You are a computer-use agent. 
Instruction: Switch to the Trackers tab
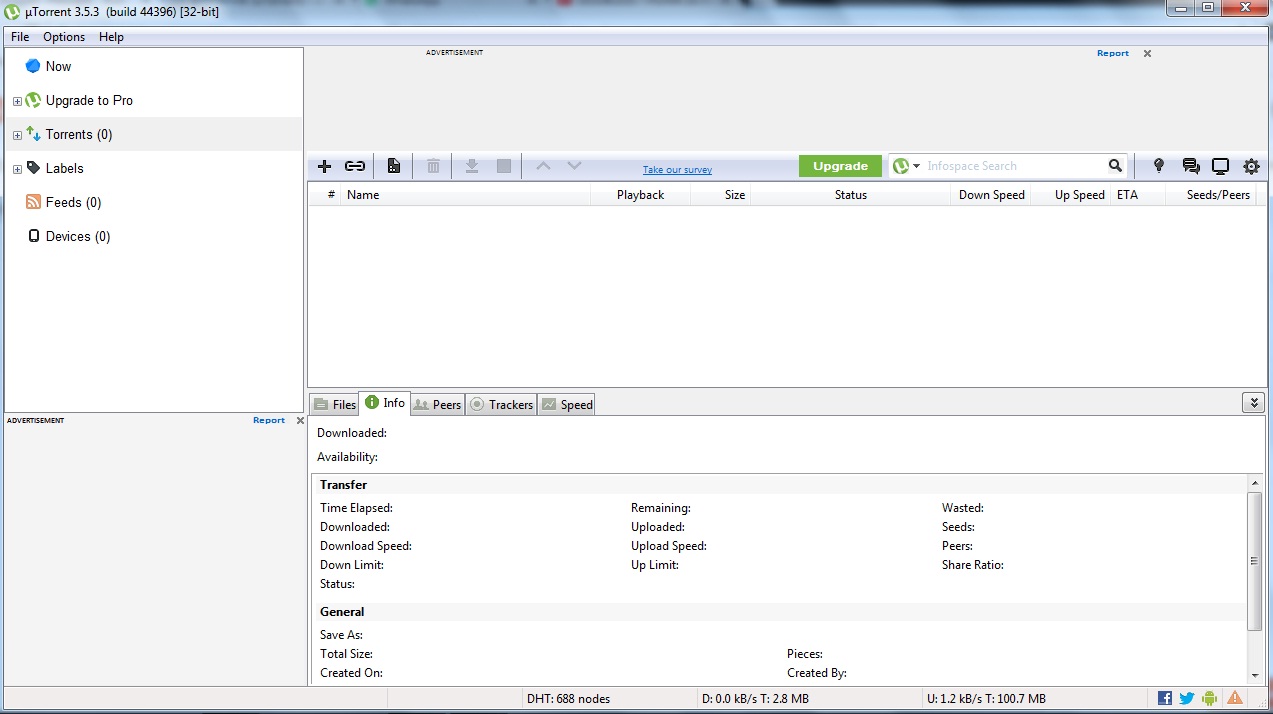click(501, 404)
